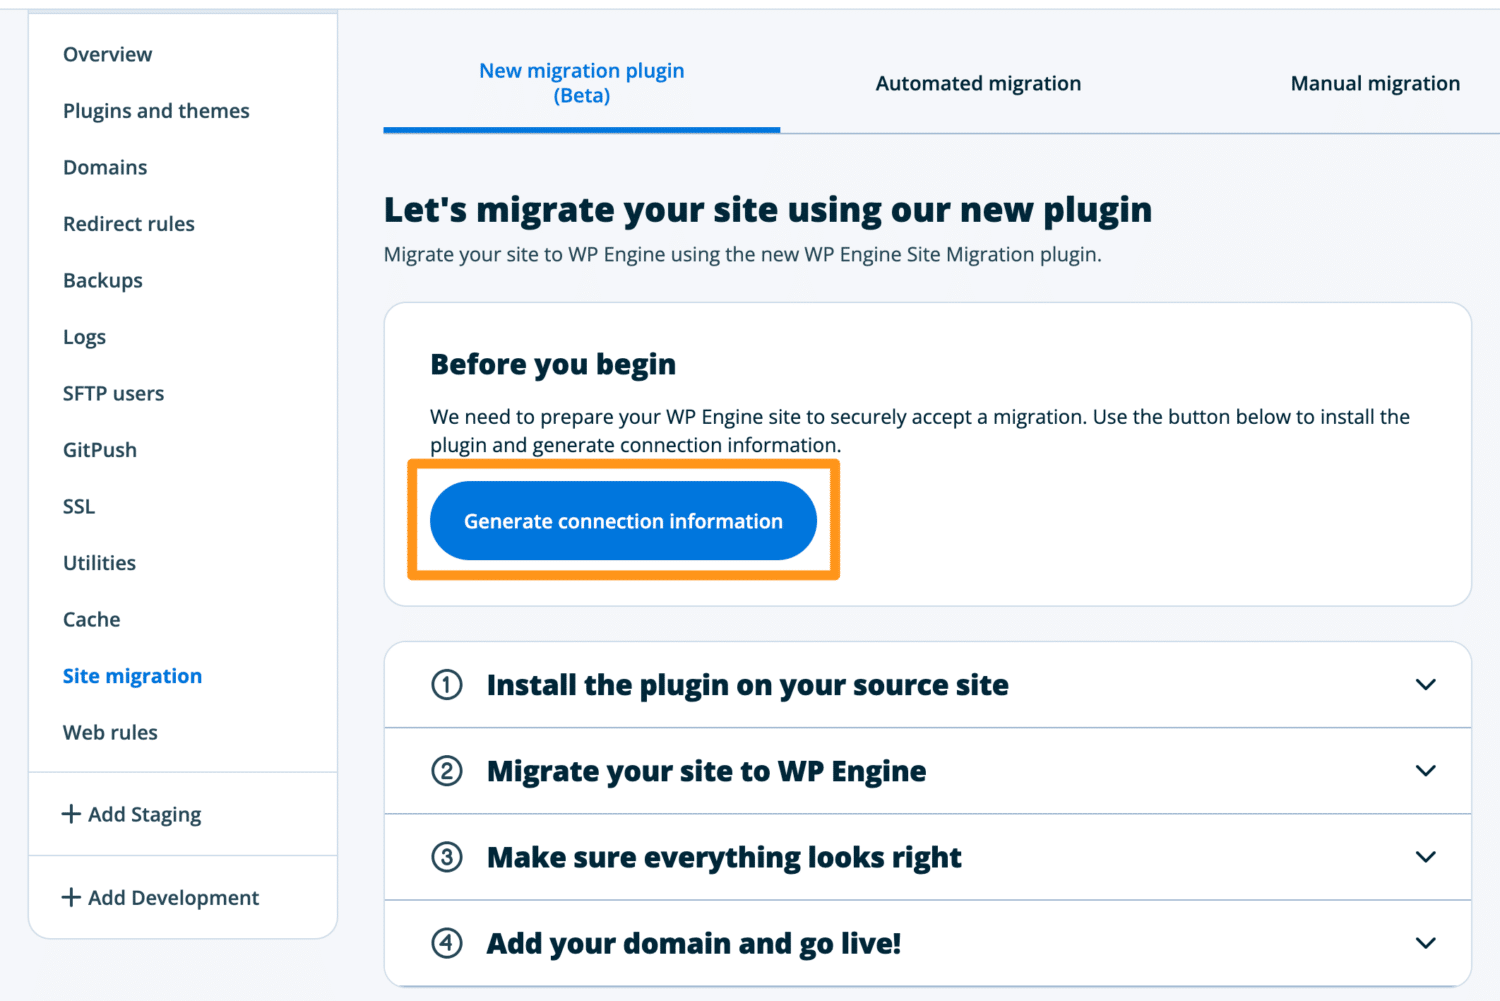Click the step 3 numbered circle icon

point(446,857)
